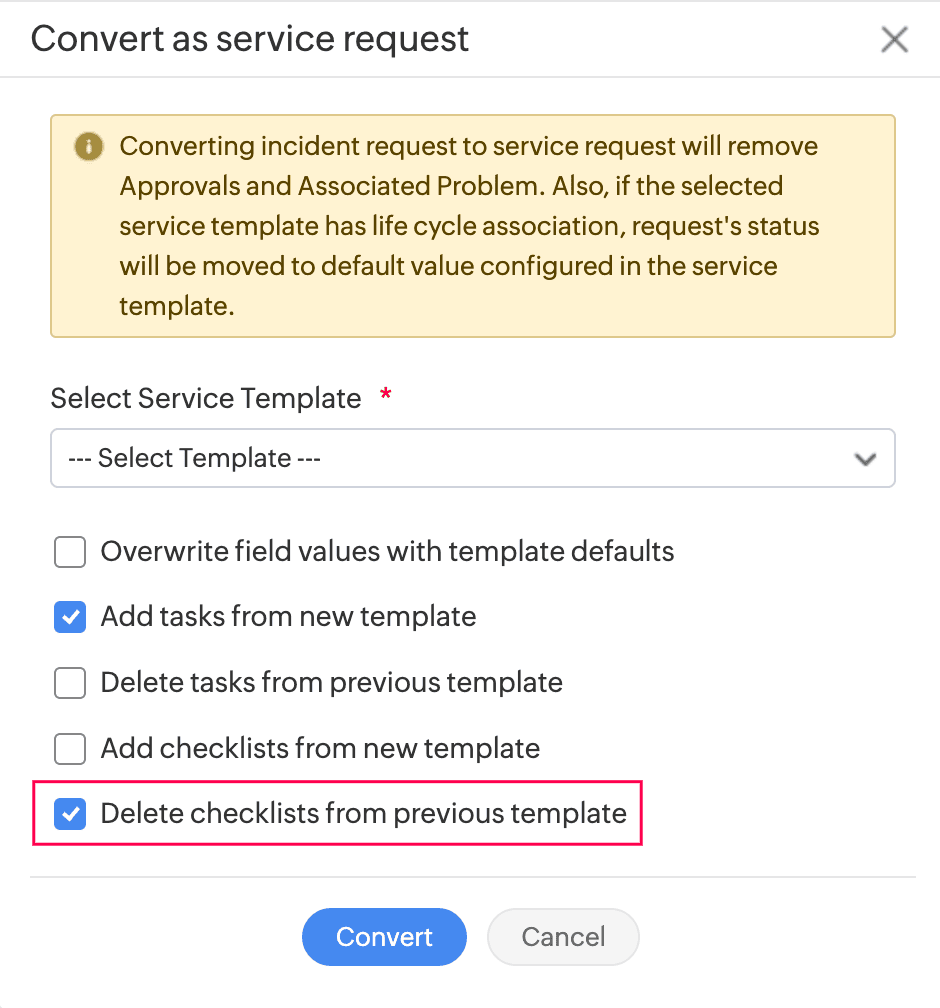Click the 'Add checklists from new template' label text
The width and height of the screenshot is (940, 1008).
coord(320,748)
